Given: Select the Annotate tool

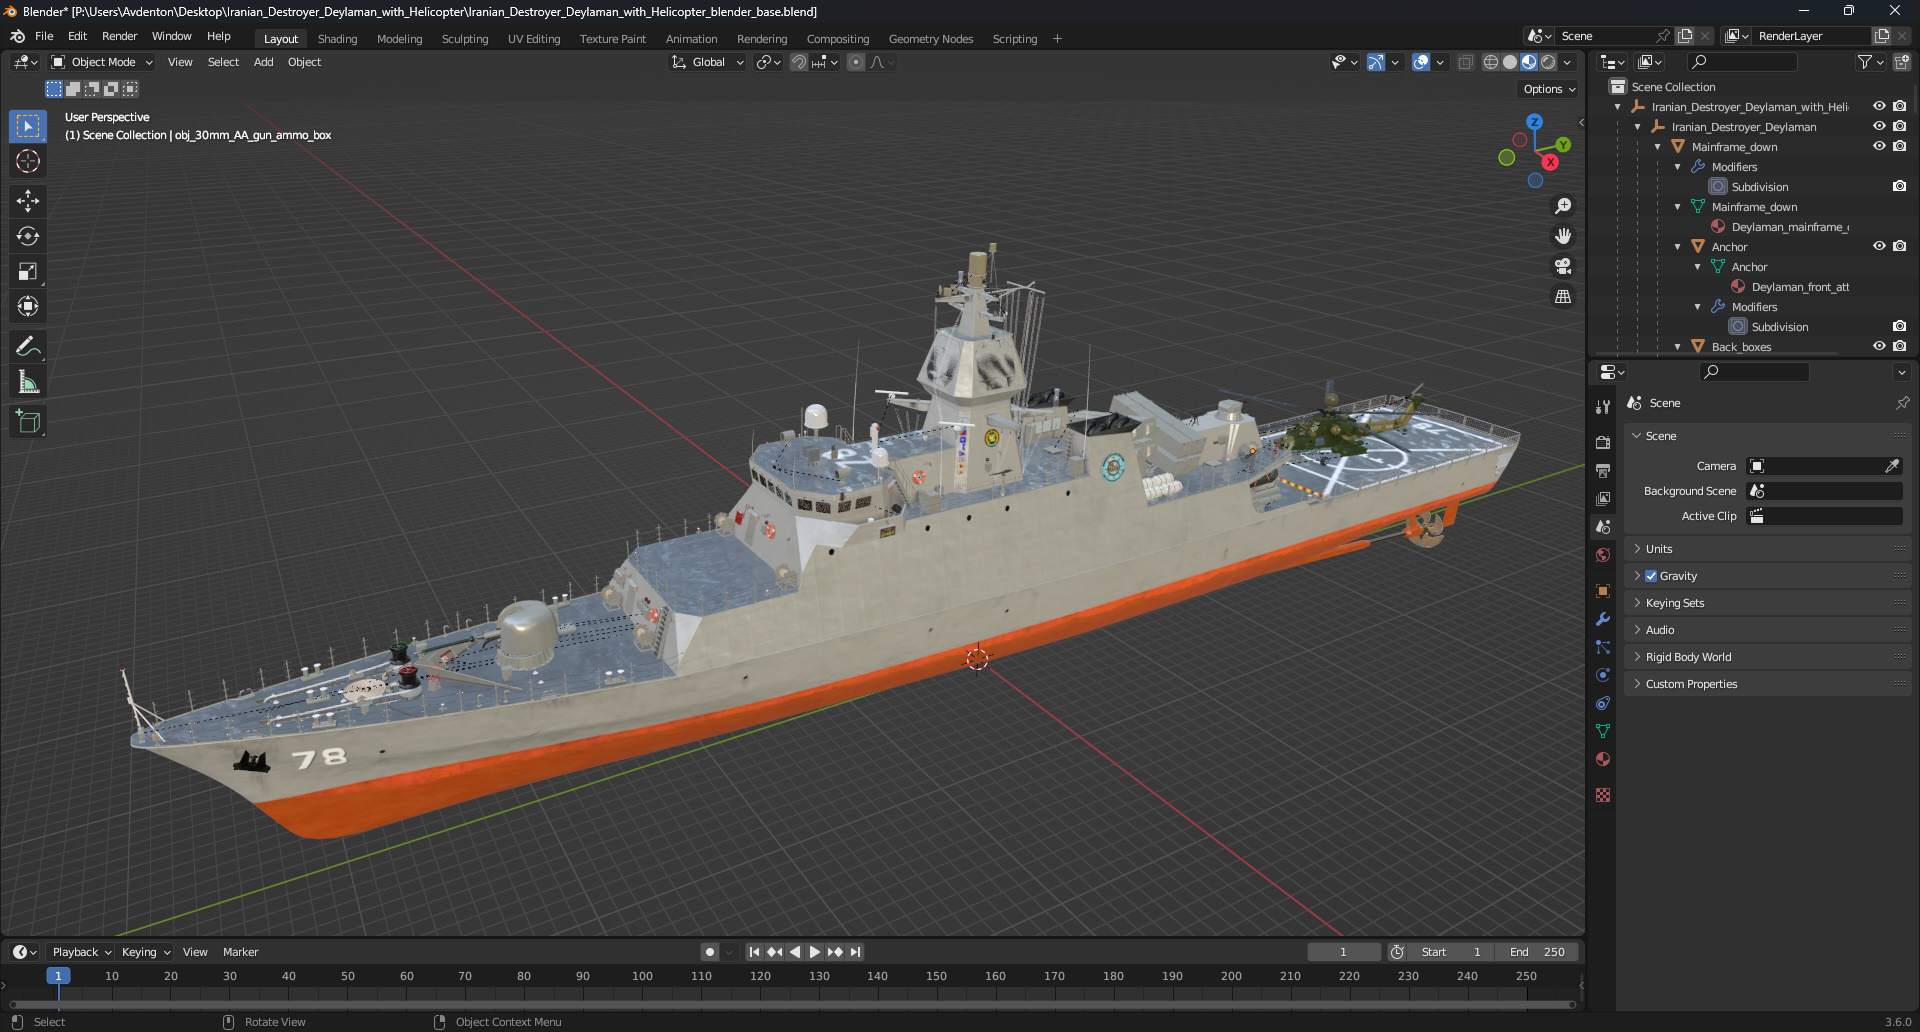Looking at the screenshot, I should (x=28, y=346).
